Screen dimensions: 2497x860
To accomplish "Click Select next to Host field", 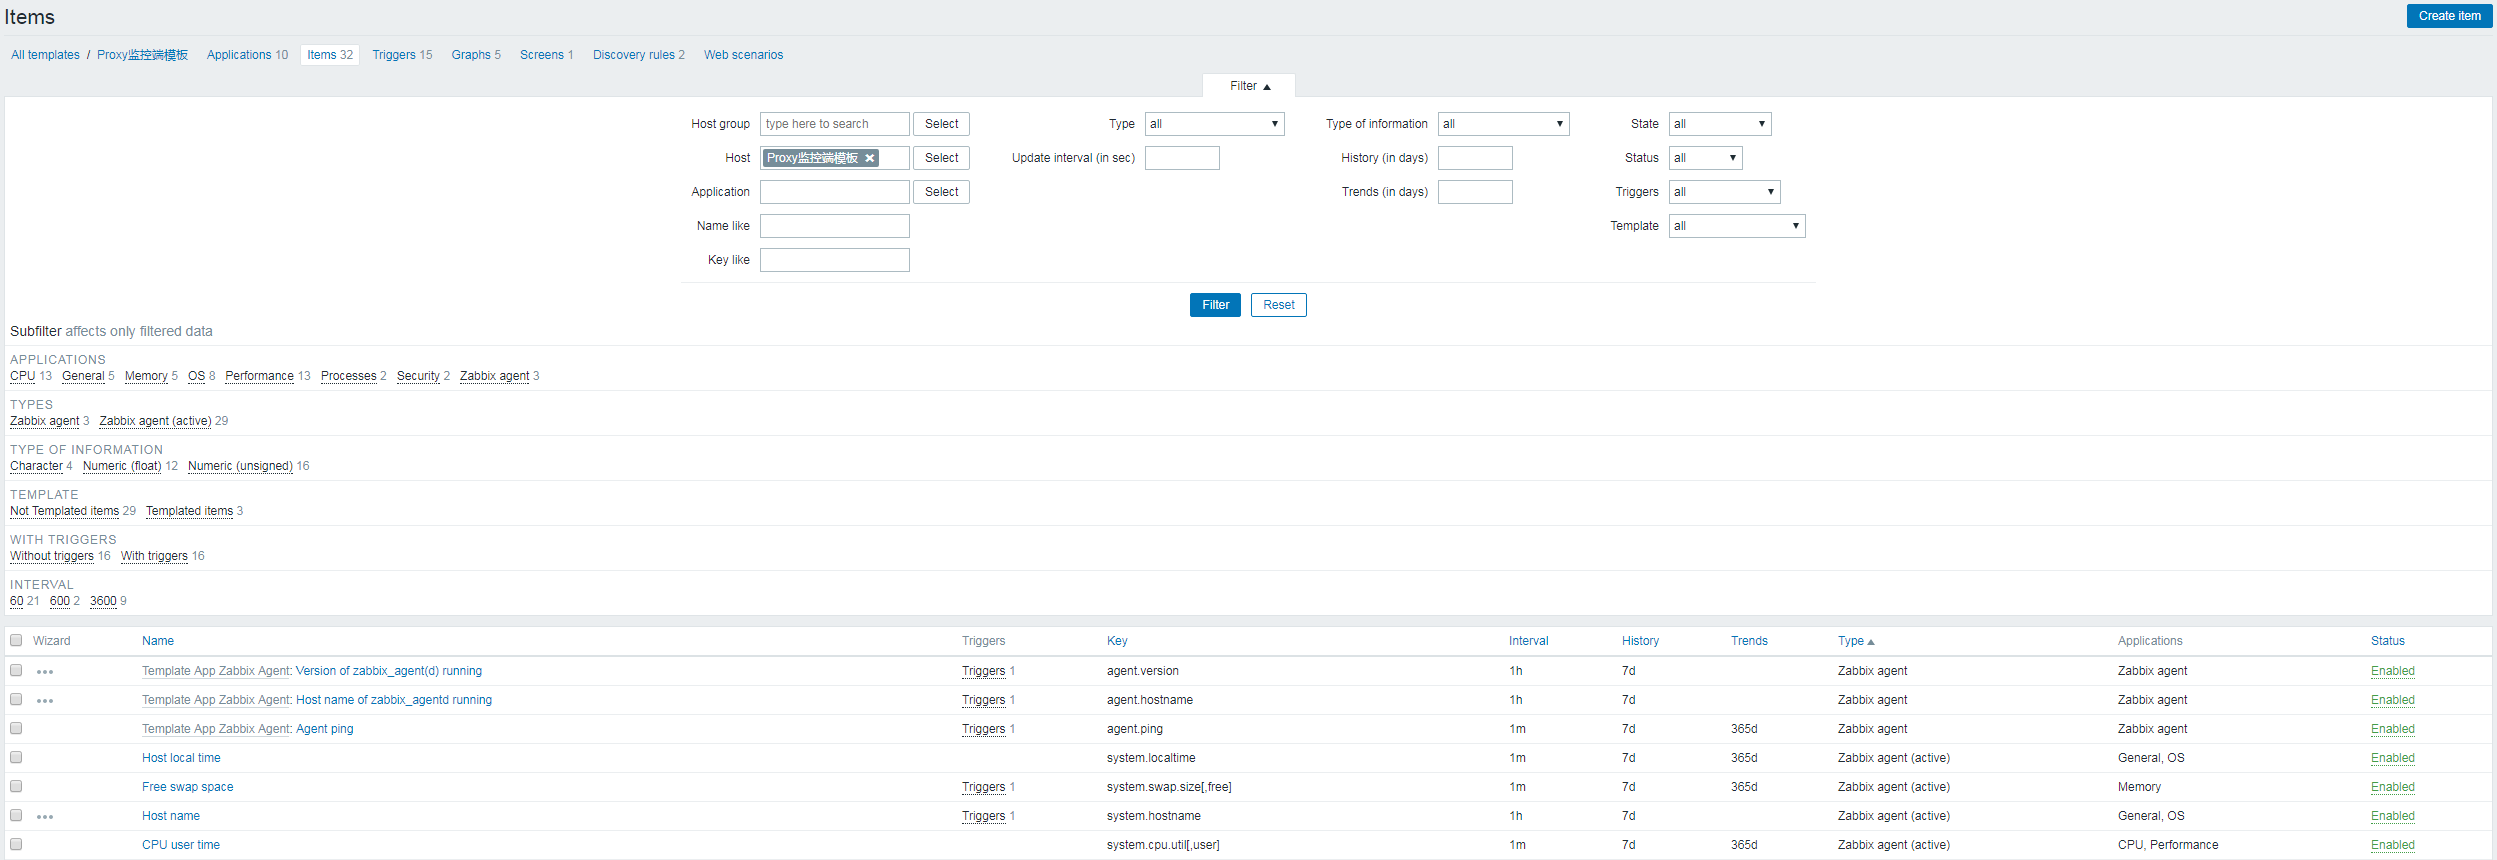I will point(941,158).
